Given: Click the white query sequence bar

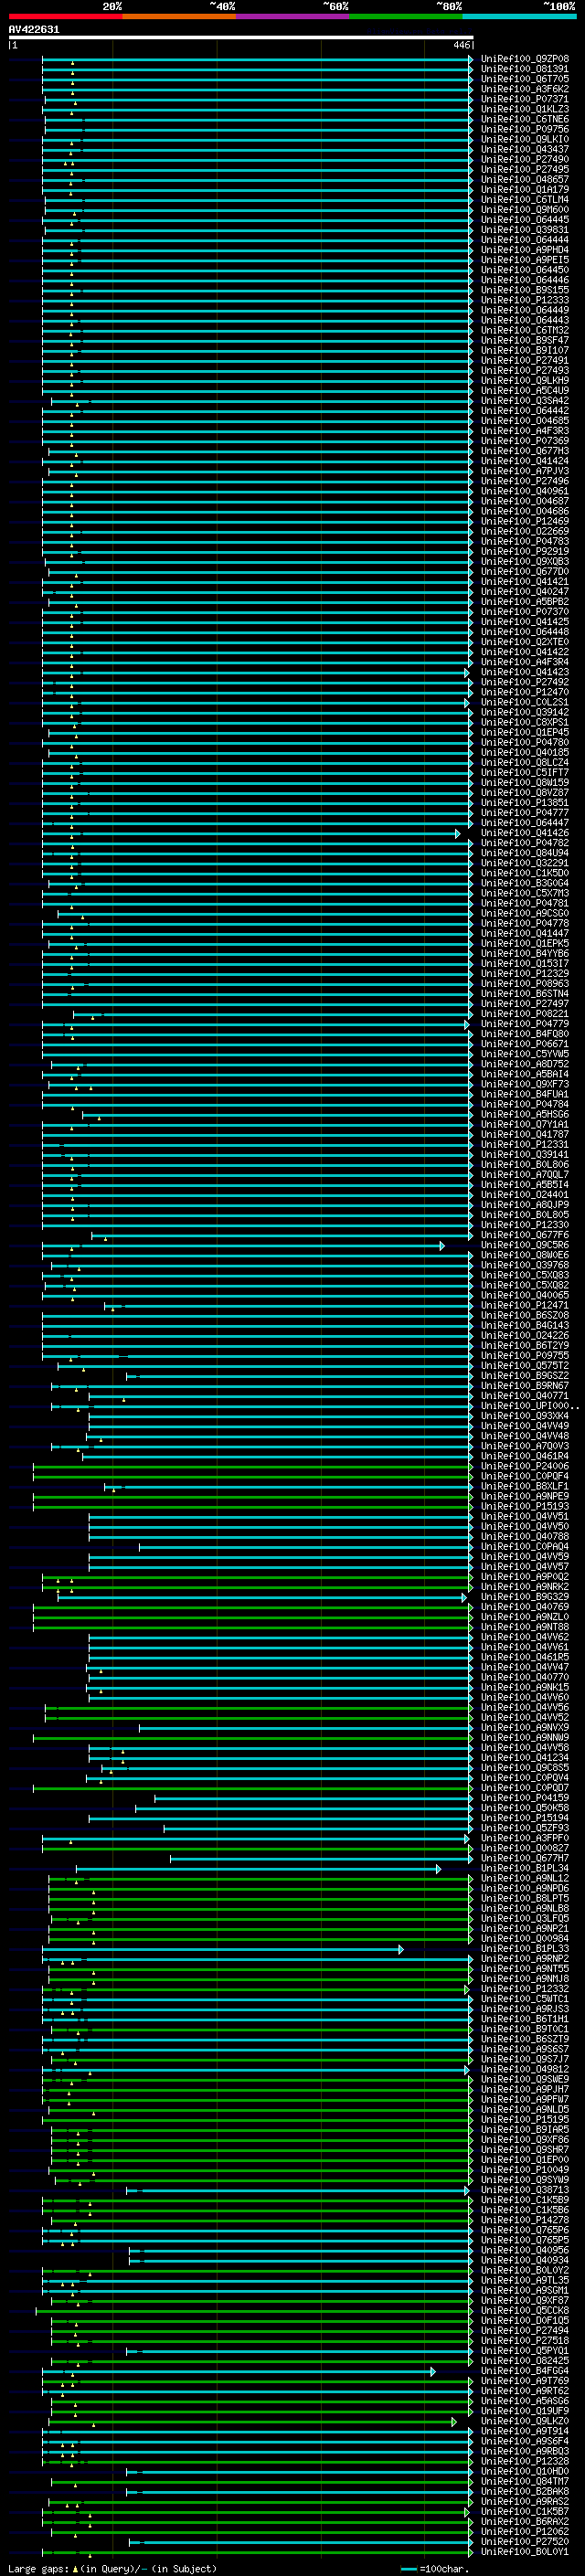Looking at the screenshot, I should click(241, 37).
